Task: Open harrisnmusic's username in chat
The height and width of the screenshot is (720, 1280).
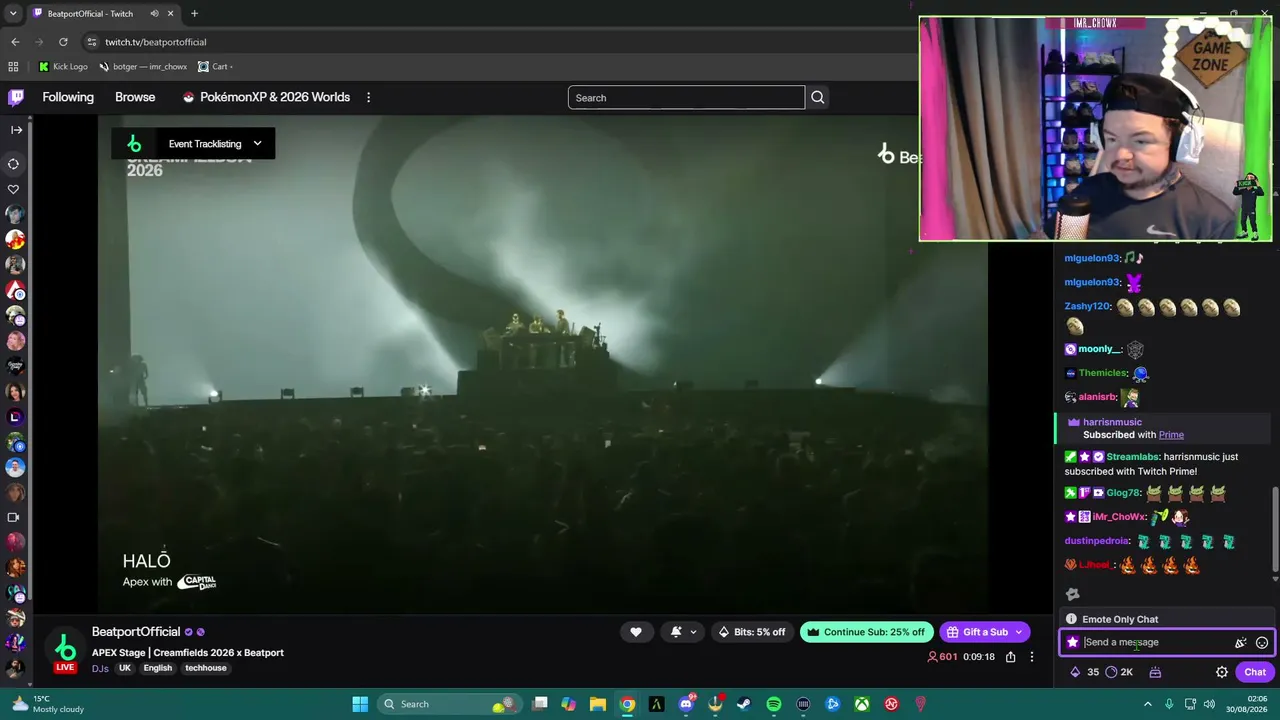Action: (1112, 422)
